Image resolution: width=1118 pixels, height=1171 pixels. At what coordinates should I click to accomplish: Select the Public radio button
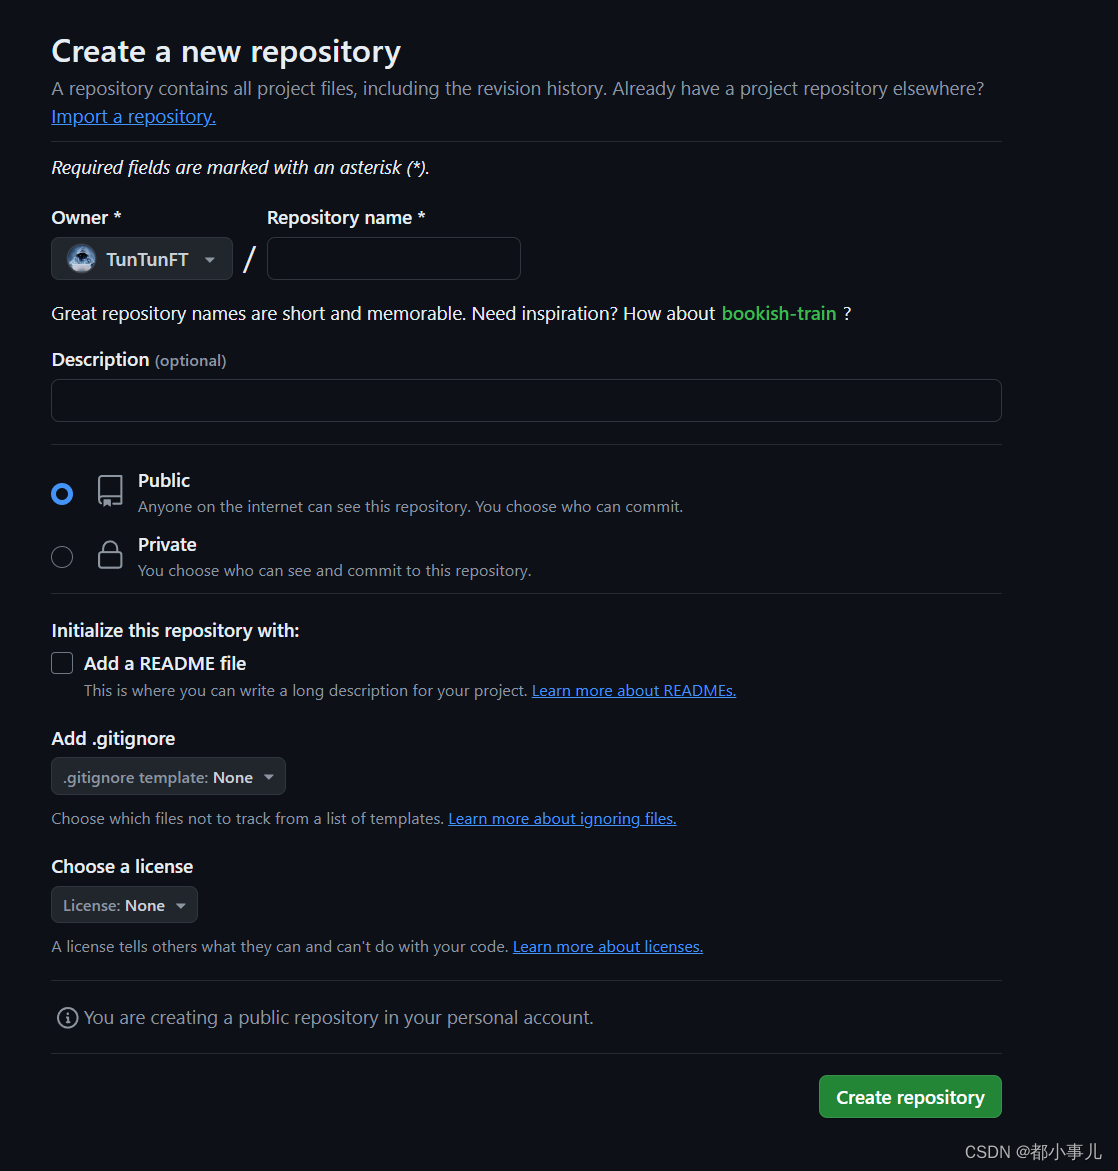[62, 494]
